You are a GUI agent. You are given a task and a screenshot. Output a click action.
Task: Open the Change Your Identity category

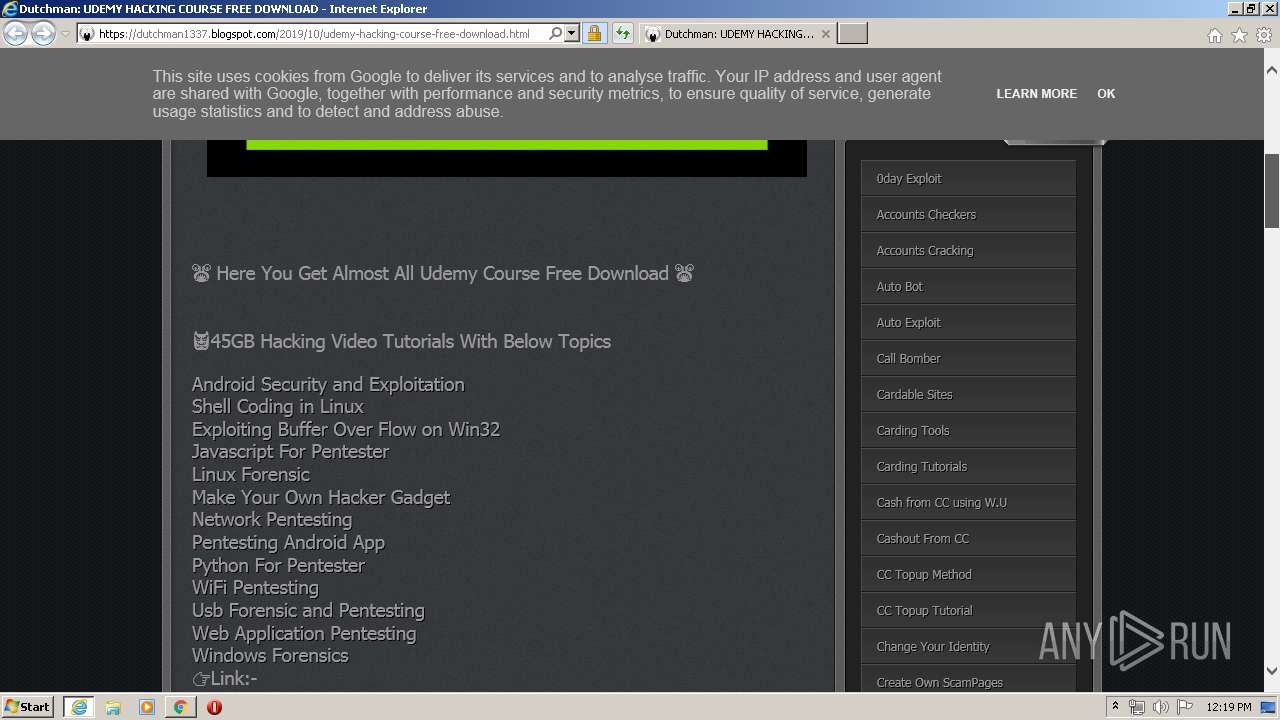click(968, 646)
